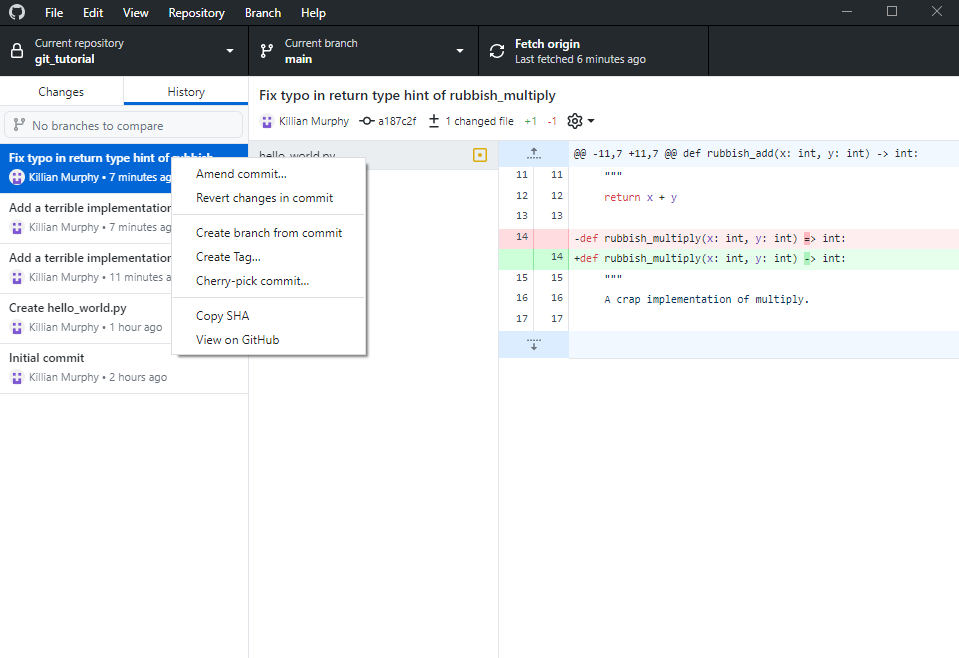Image resolution: width=959 pixels, height=658 pixels.
Task: Expand diff upward with the arrow icon
Action: pos(534,153)
